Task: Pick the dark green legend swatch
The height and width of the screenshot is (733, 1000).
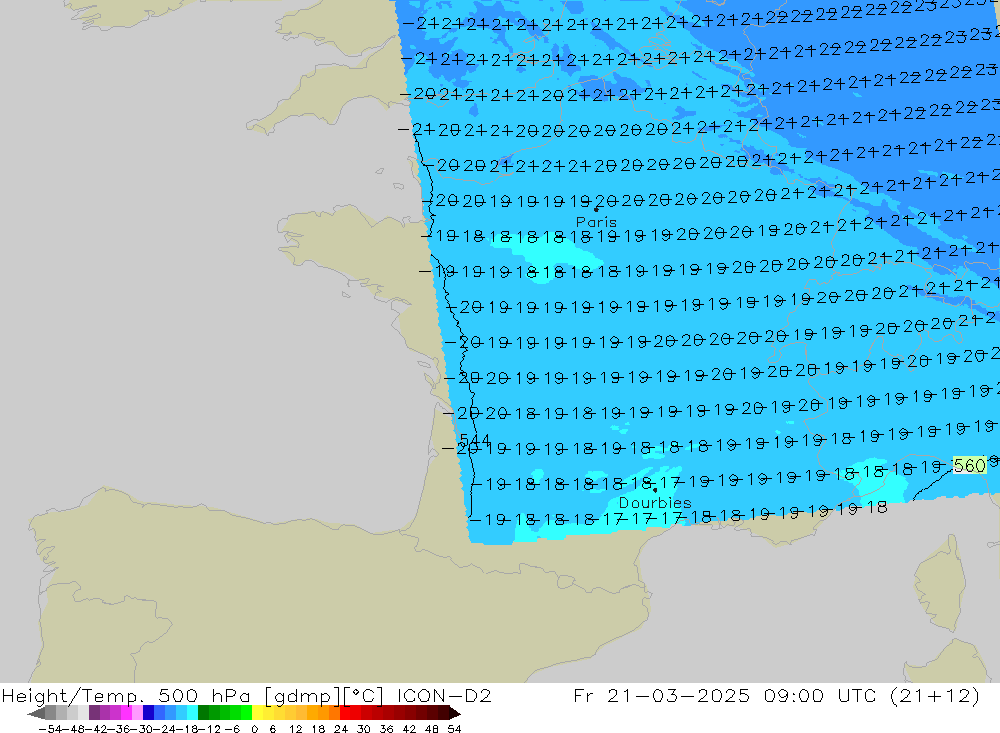Action: tap(203, 713)
